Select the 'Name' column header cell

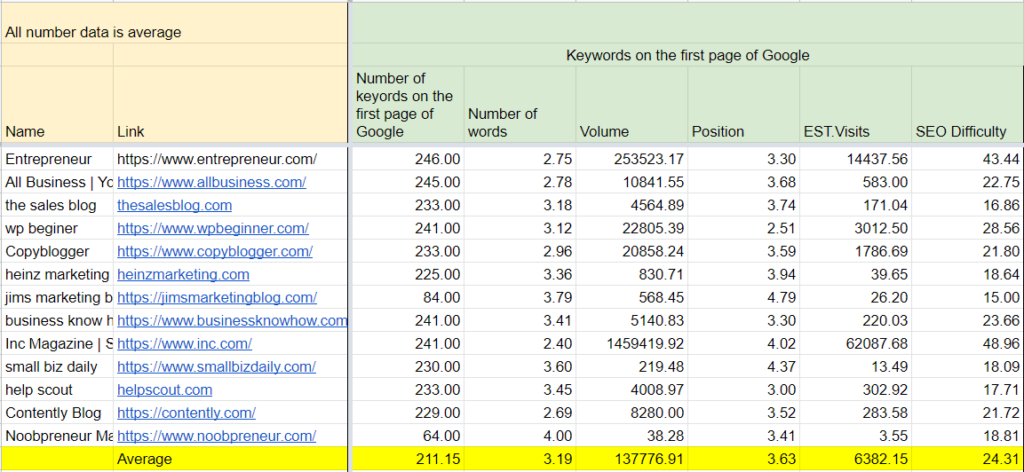click(57, 104)
